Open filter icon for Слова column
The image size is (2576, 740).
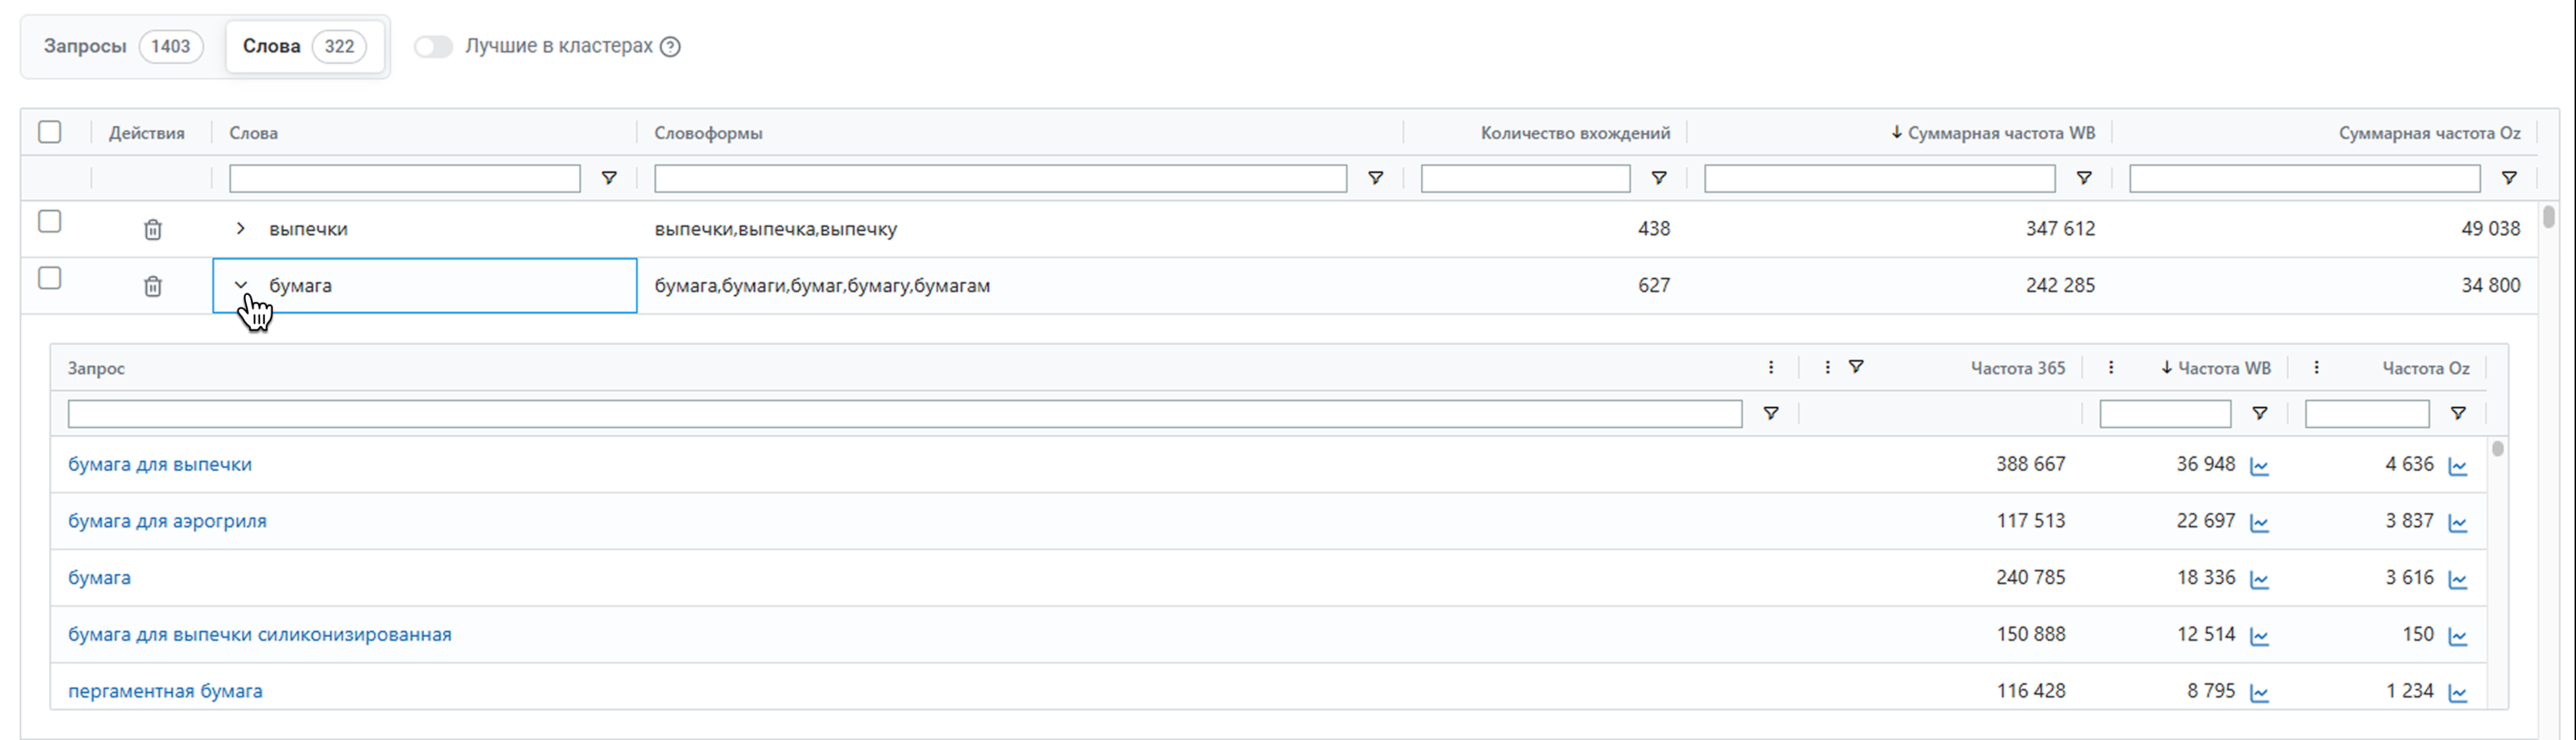pyautogui.click(x=608, y=178)
